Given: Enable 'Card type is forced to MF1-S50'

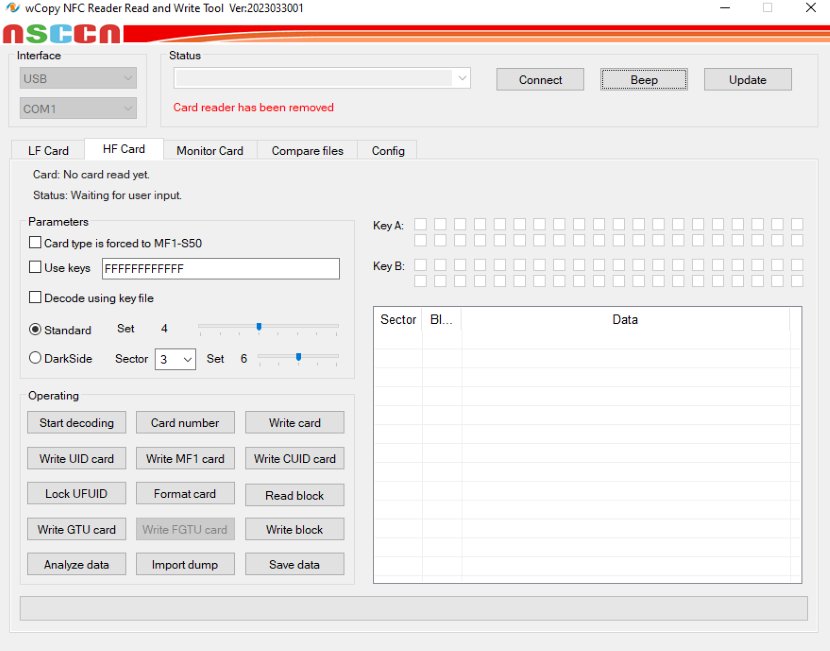Looking at the screenshot, I should tap(36, 243).
